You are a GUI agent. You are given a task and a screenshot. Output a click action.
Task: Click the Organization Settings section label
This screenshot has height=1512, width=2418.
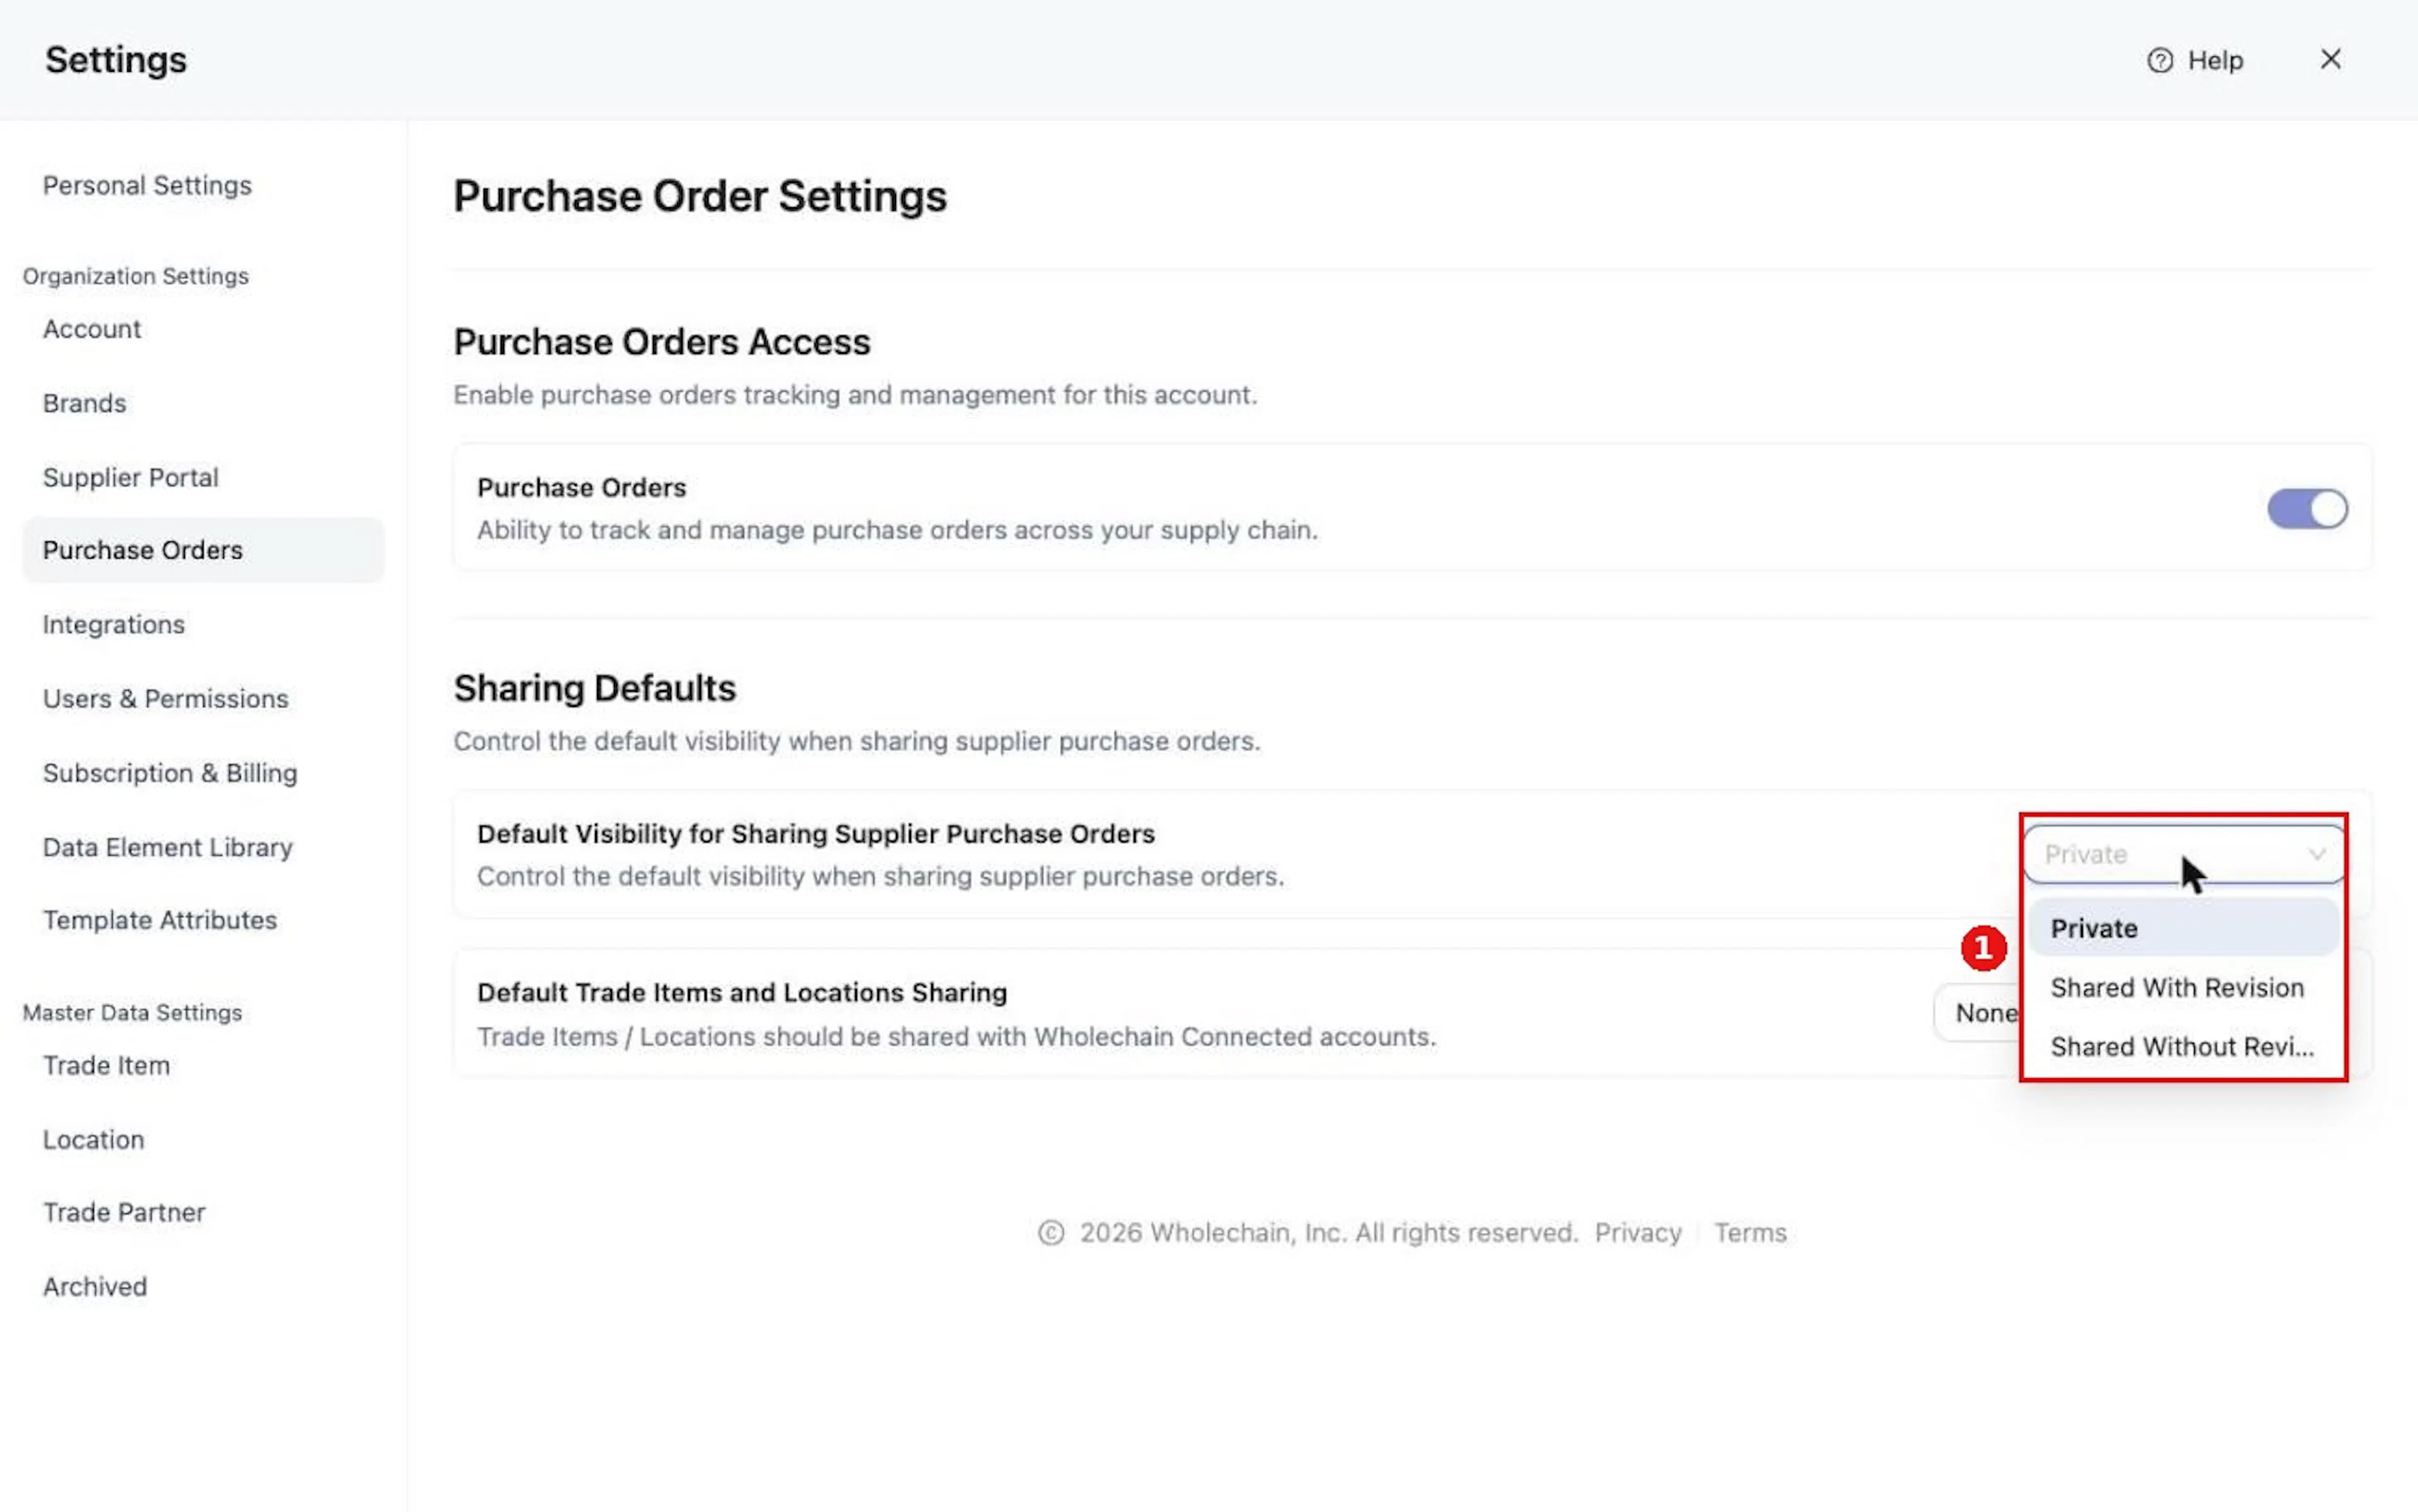click(136, 276)
